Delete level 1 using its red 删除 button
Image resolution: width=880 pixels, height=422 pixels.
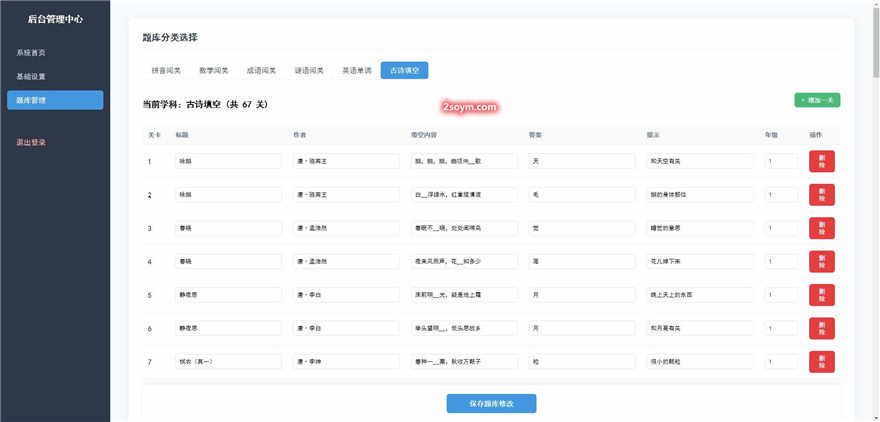821,161
